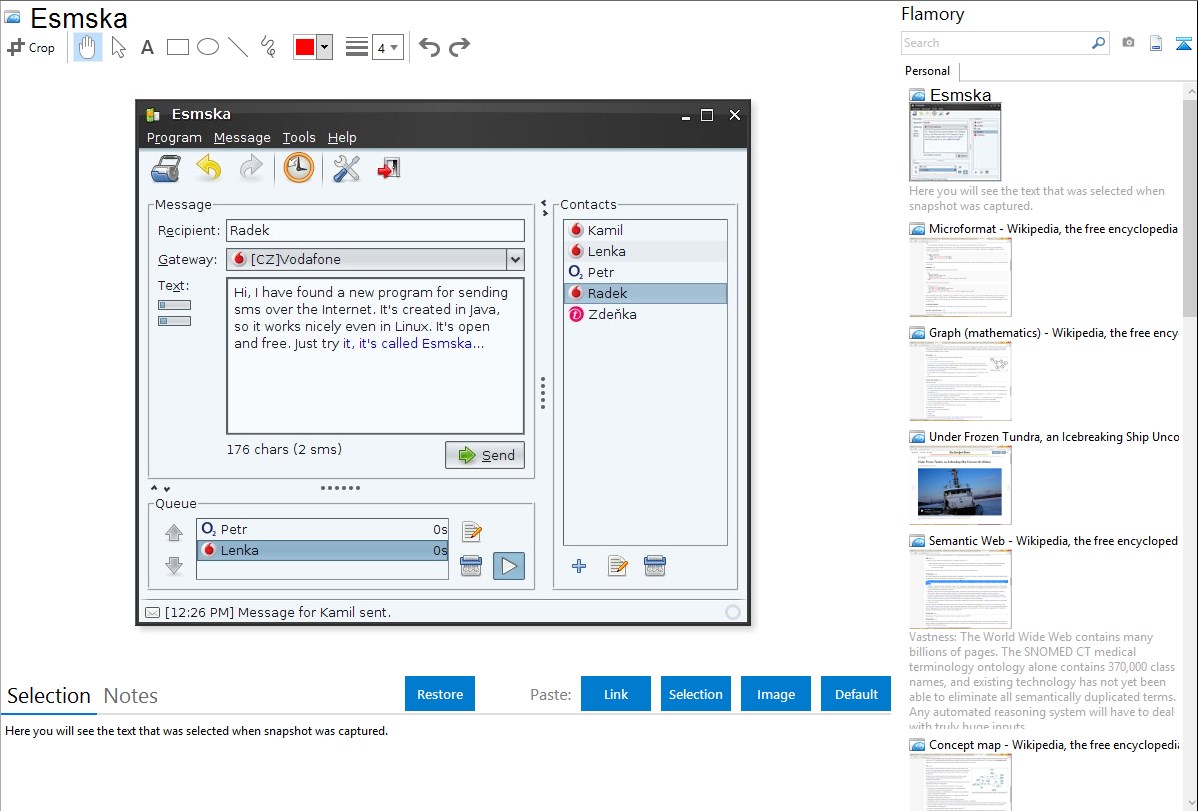Click the grey redo arrow in Esmska
This screenshot has height=811, width=1198.
251,168
